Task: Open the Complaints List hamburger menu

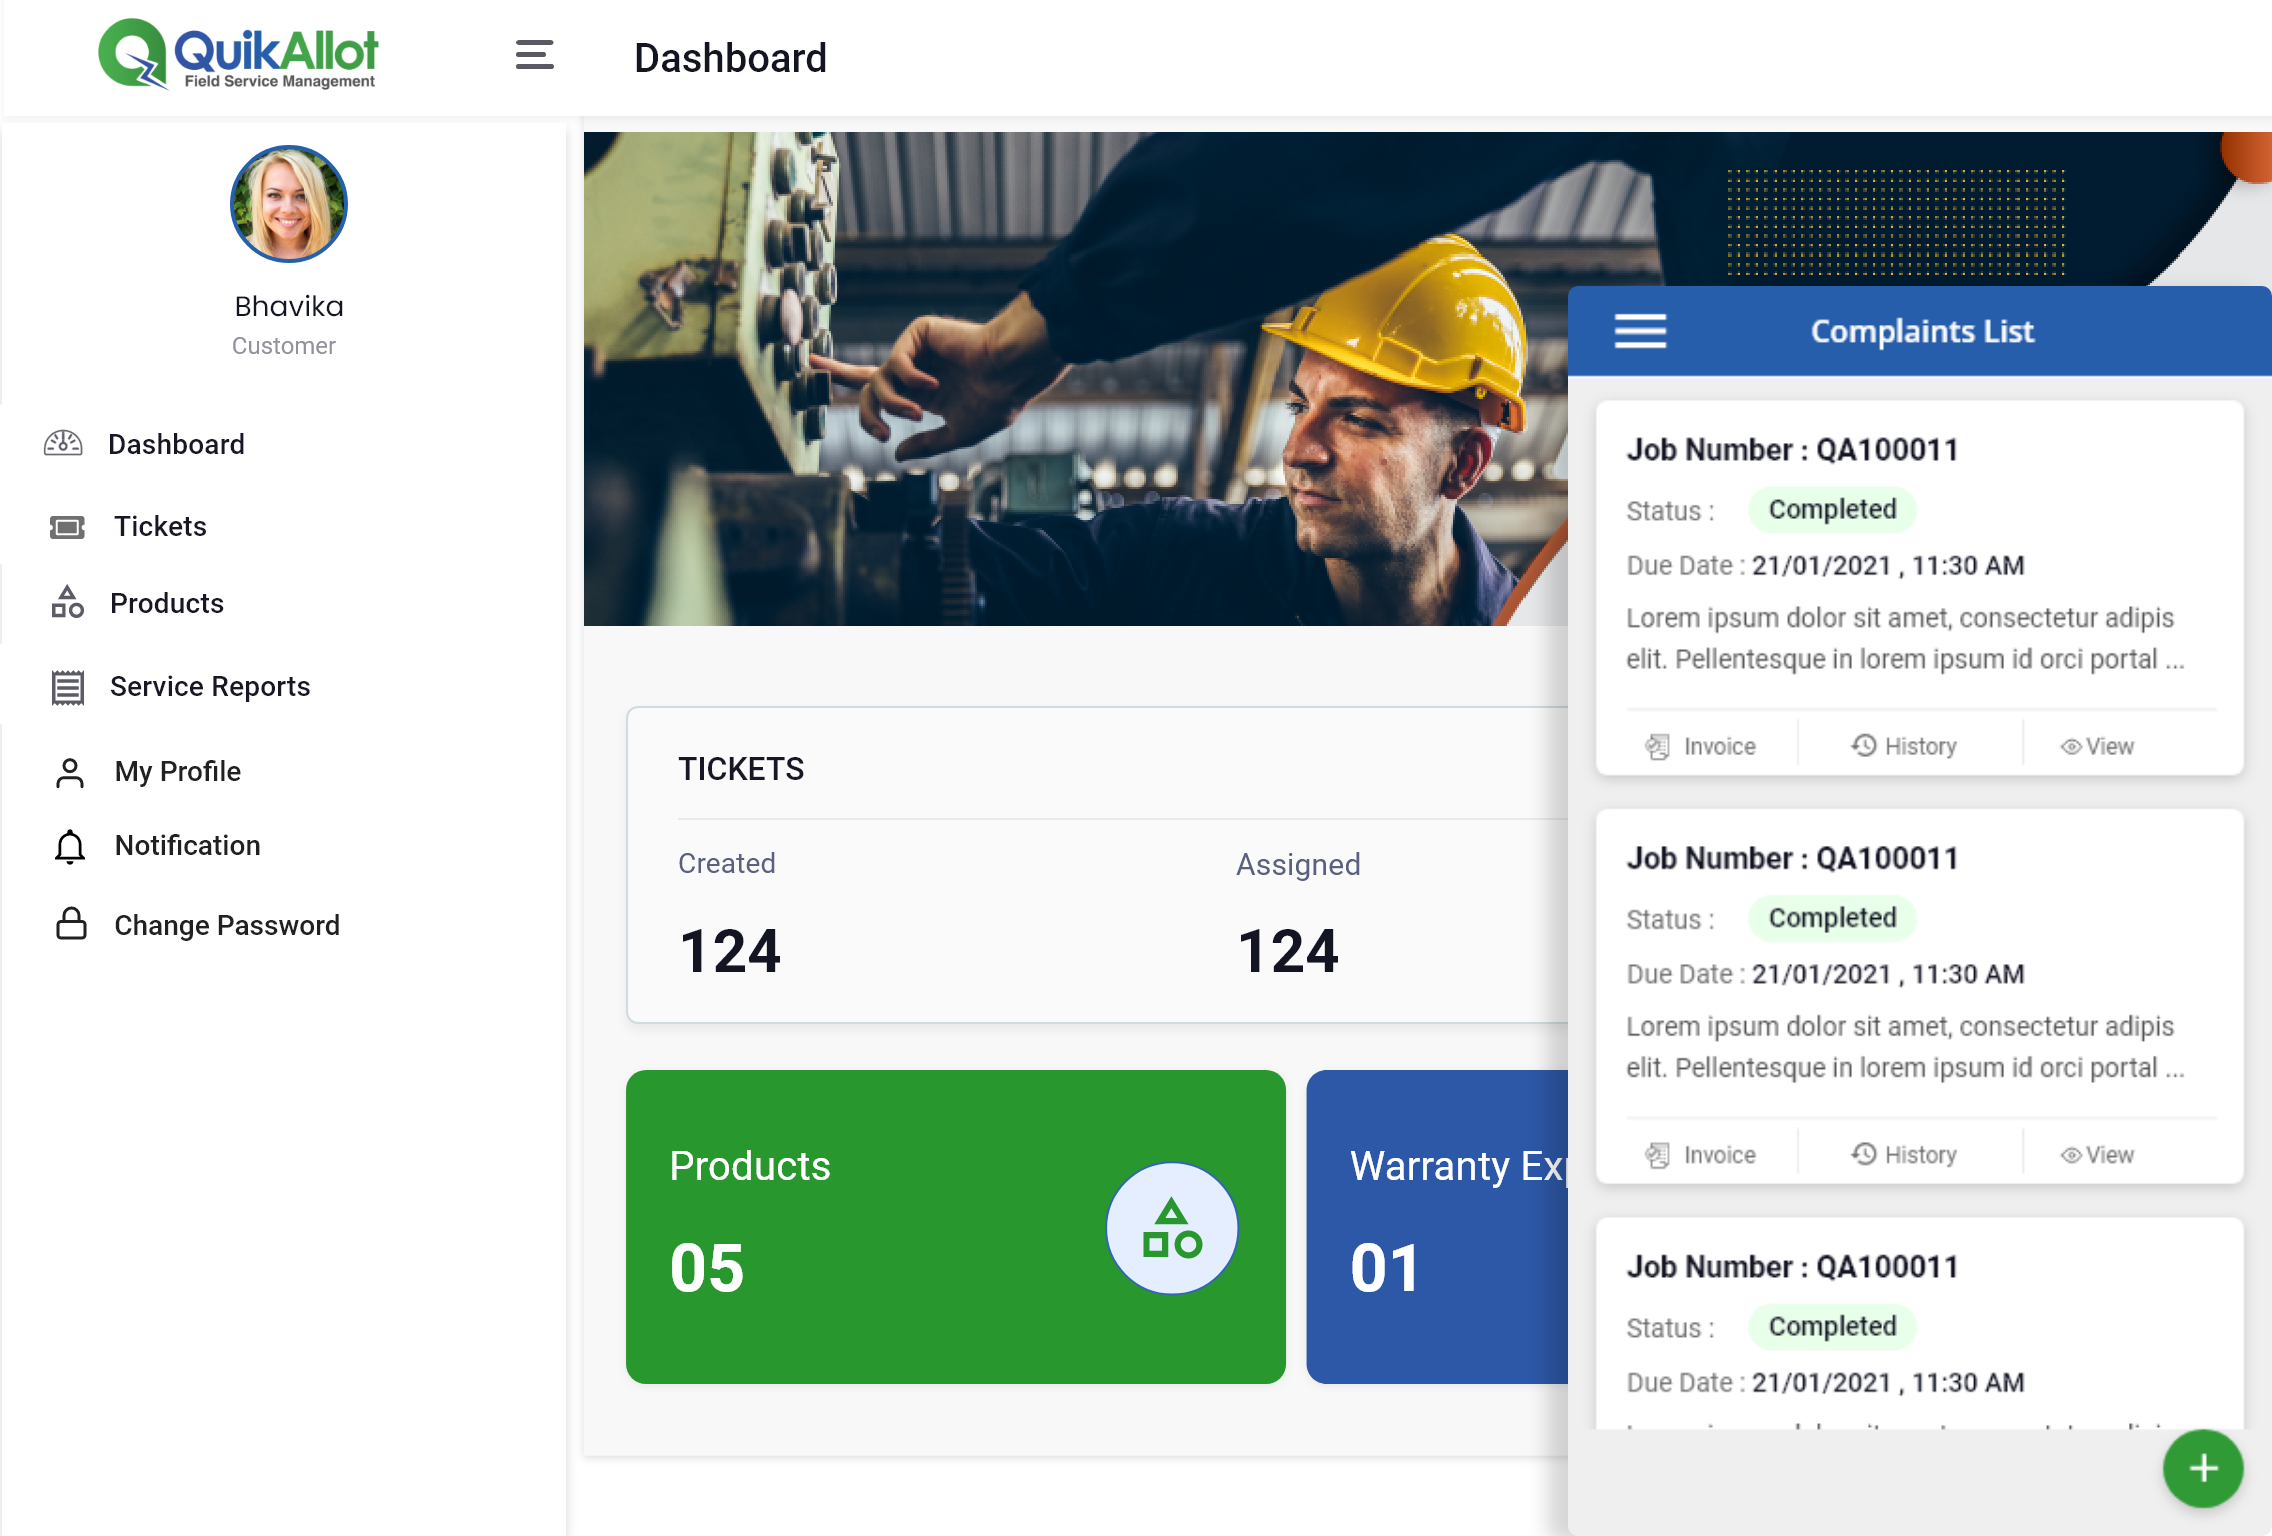Action: tap(1640, 331)
